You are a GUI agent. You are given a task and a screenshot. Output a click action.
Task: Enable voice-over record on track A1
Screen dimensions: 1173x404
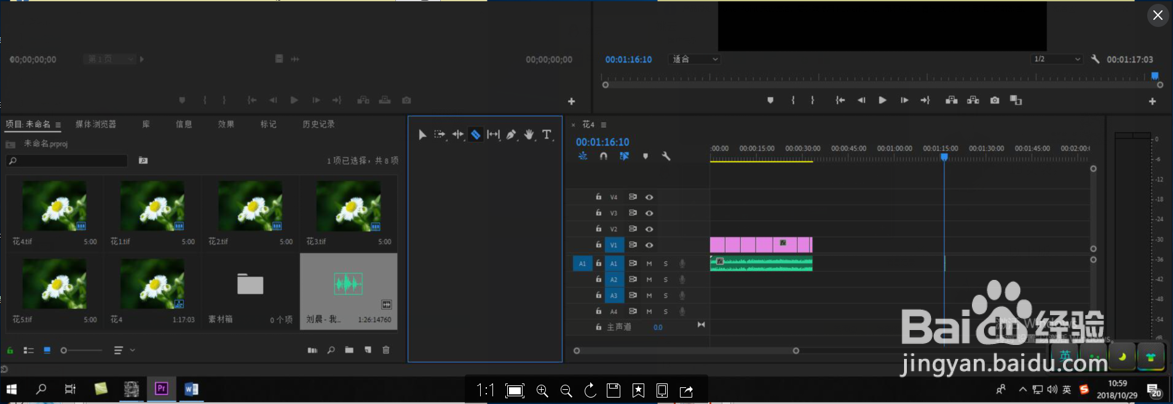tap(682, 263)
